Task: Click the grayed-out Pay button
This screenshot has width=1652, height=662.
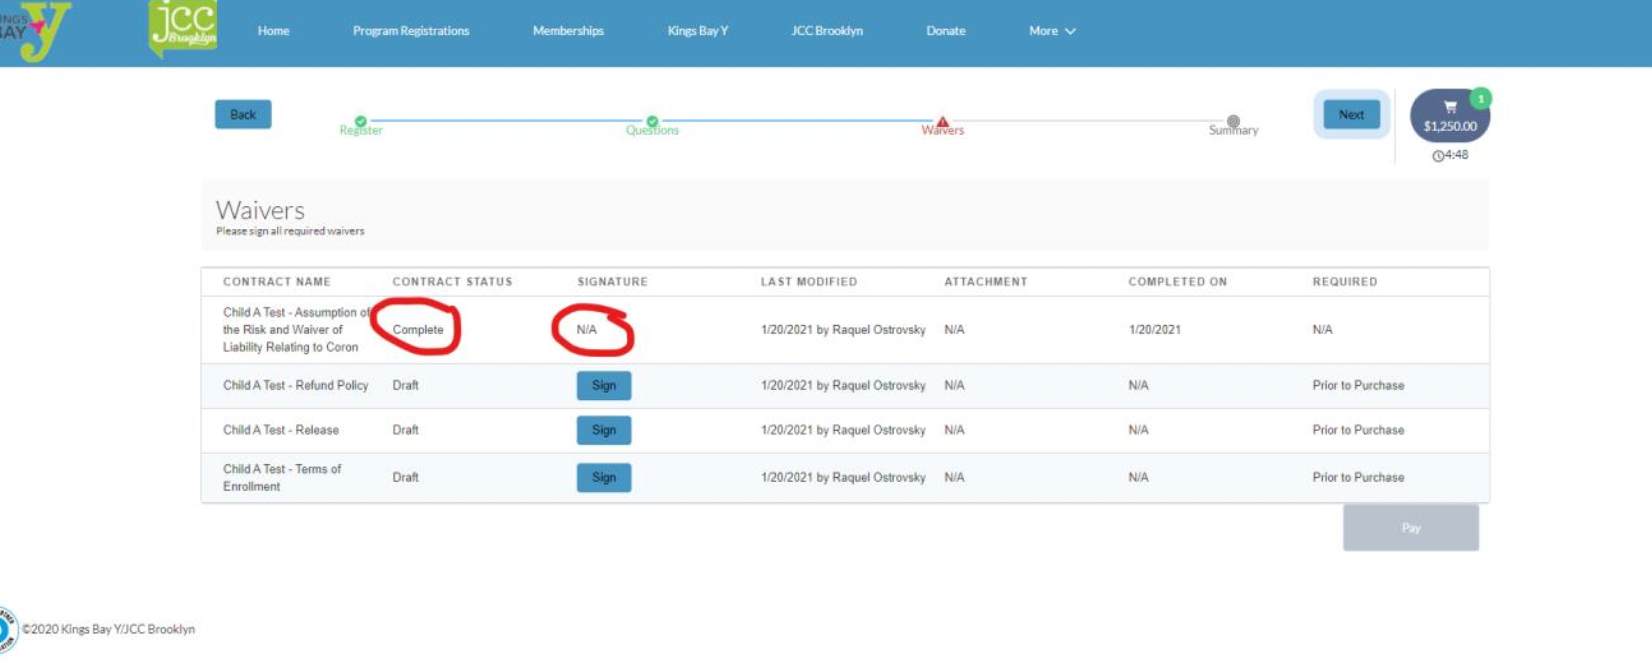Action: point(1411,527)
